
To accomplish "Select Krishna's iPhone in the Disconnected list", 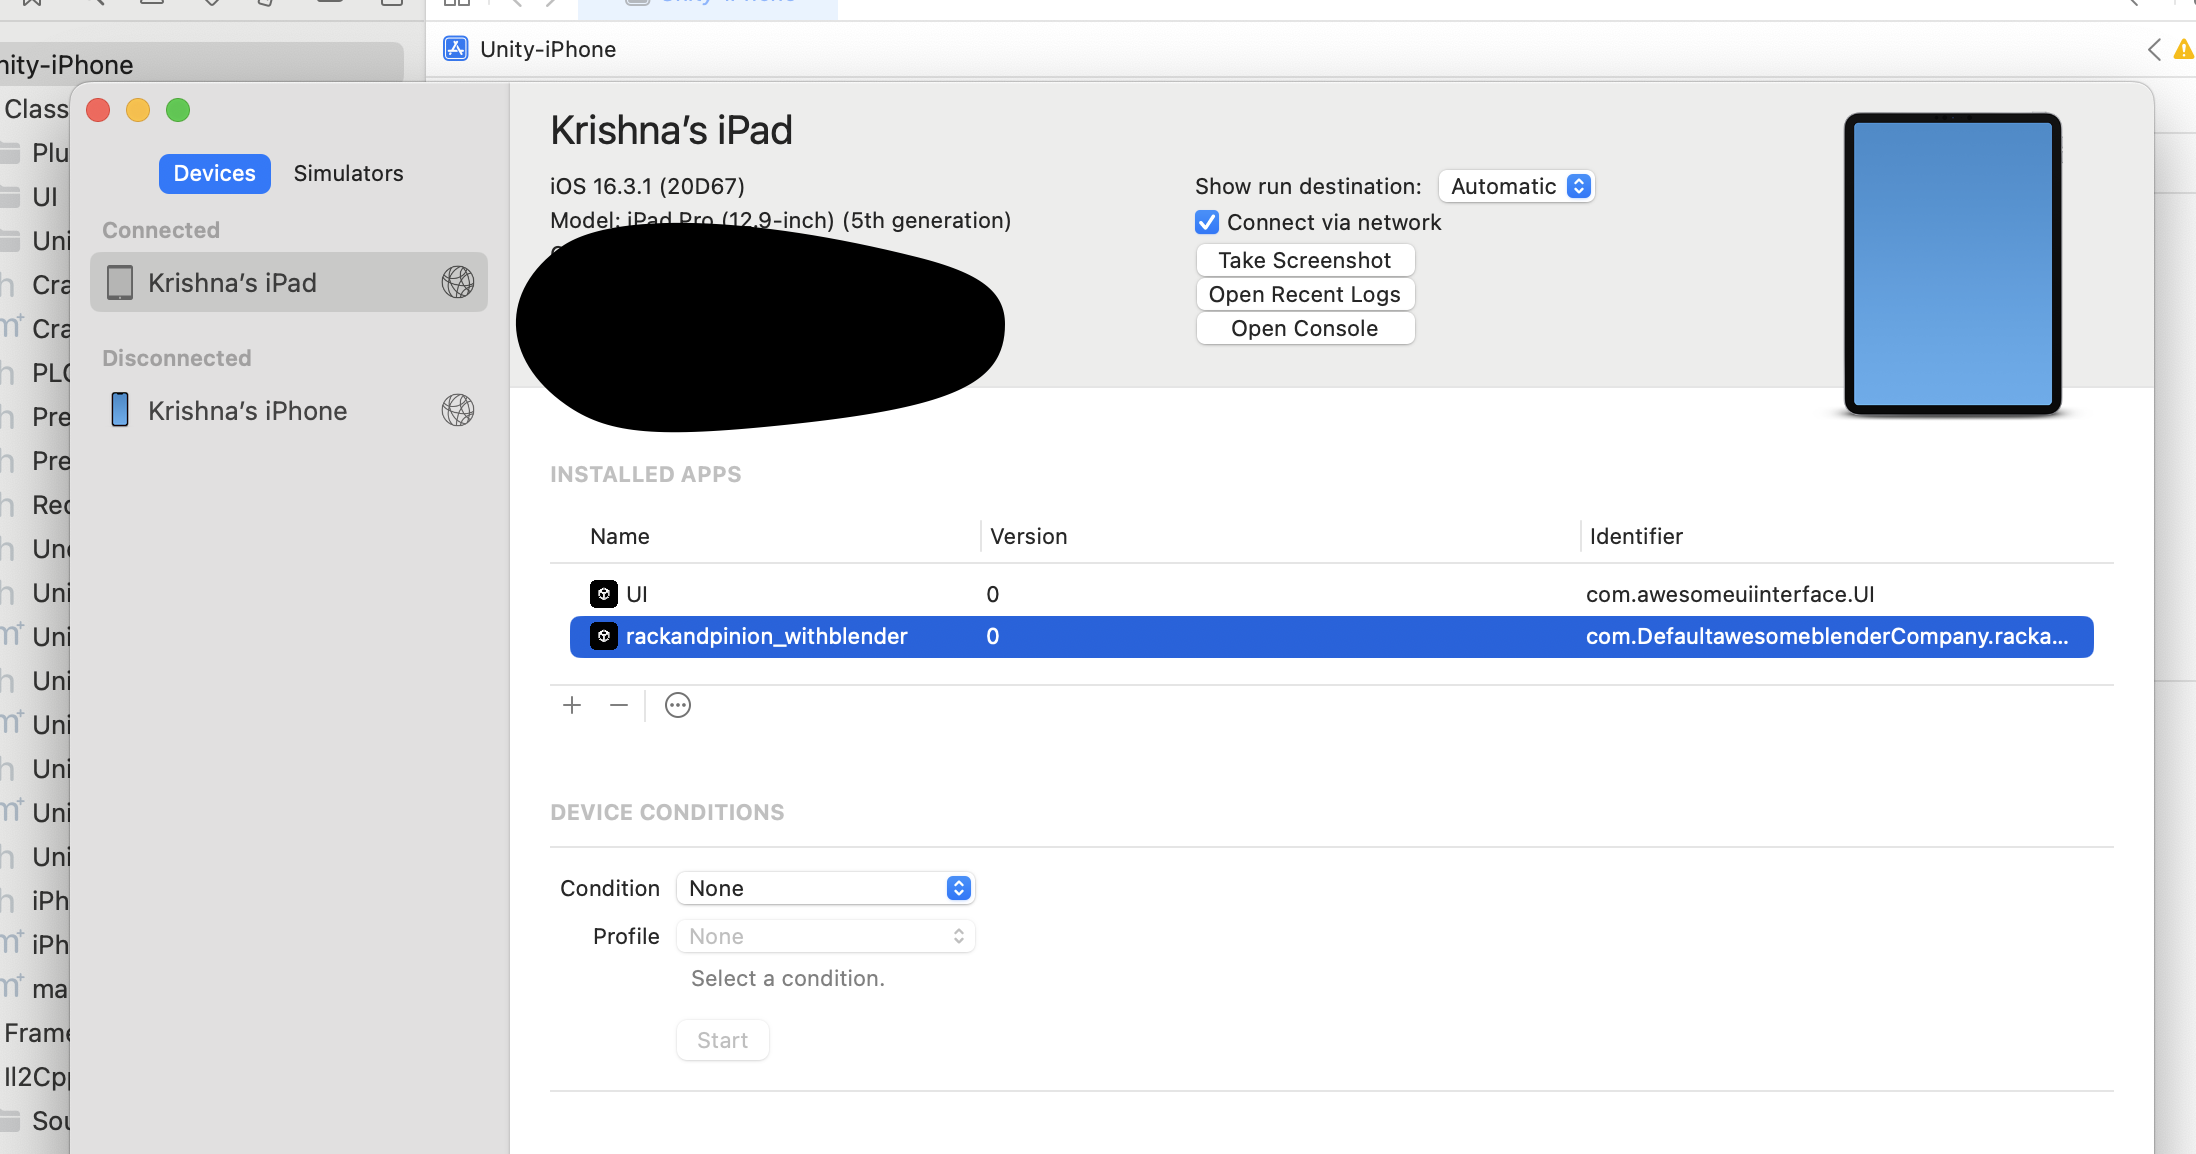I will [x=247, y=410].
